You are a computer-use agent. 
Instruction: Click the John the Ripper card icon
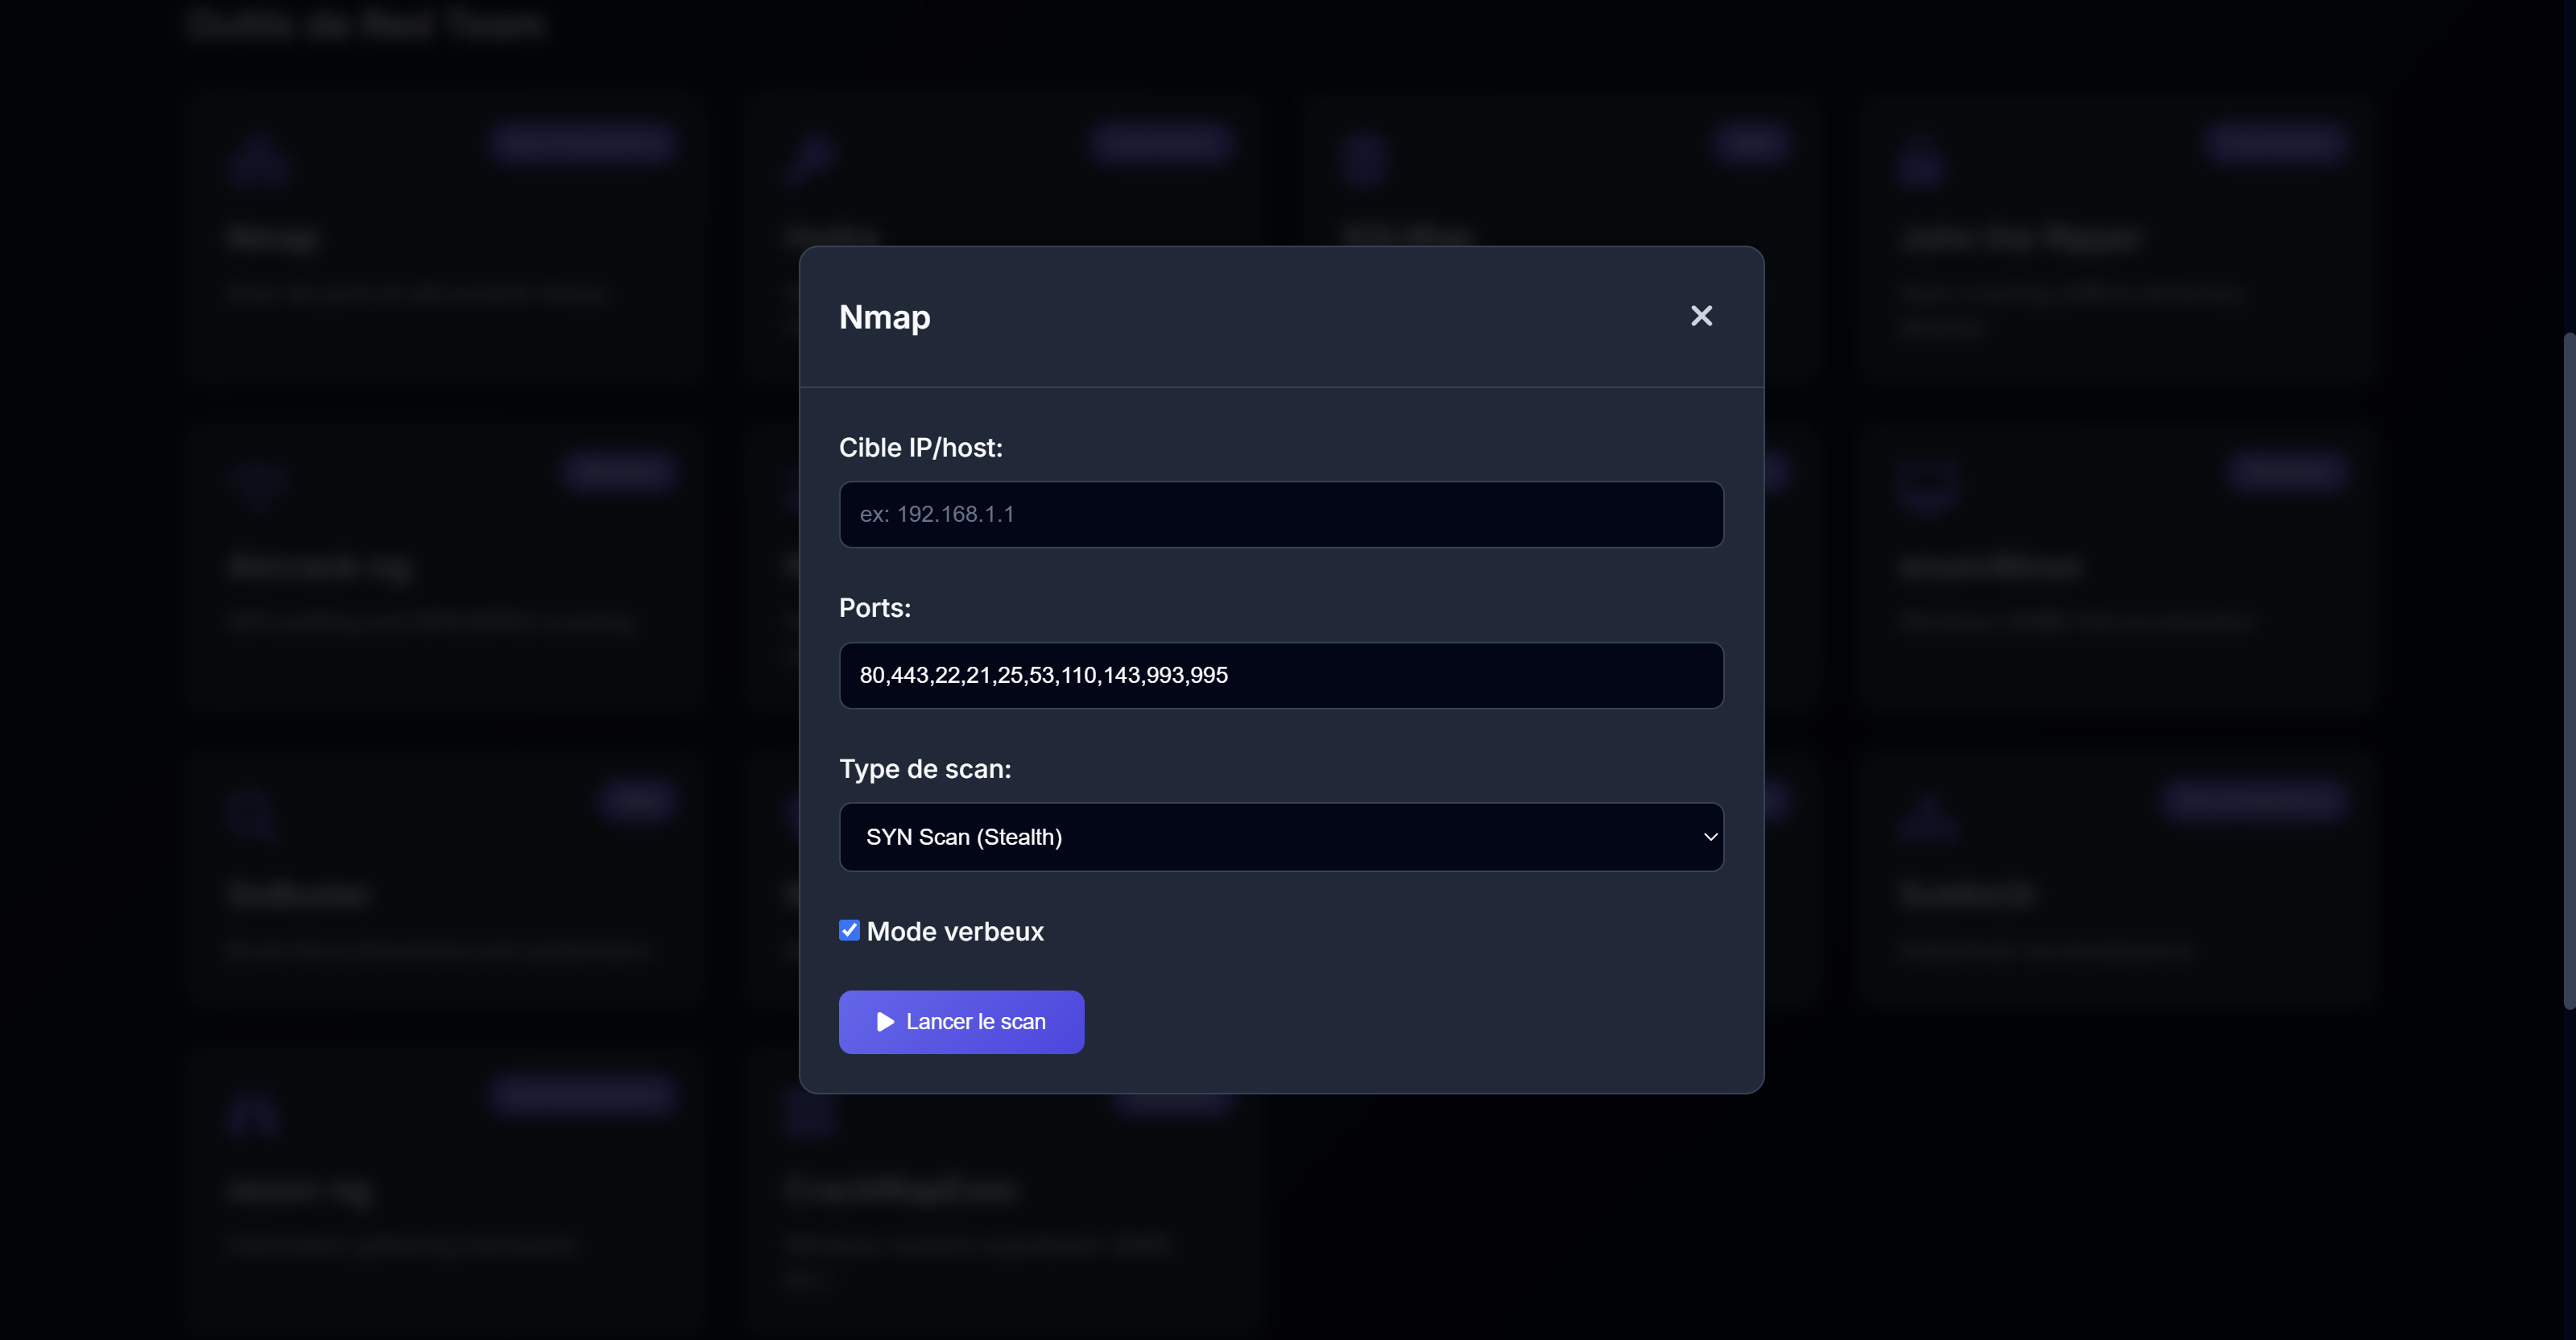(x=1922, y=164)
